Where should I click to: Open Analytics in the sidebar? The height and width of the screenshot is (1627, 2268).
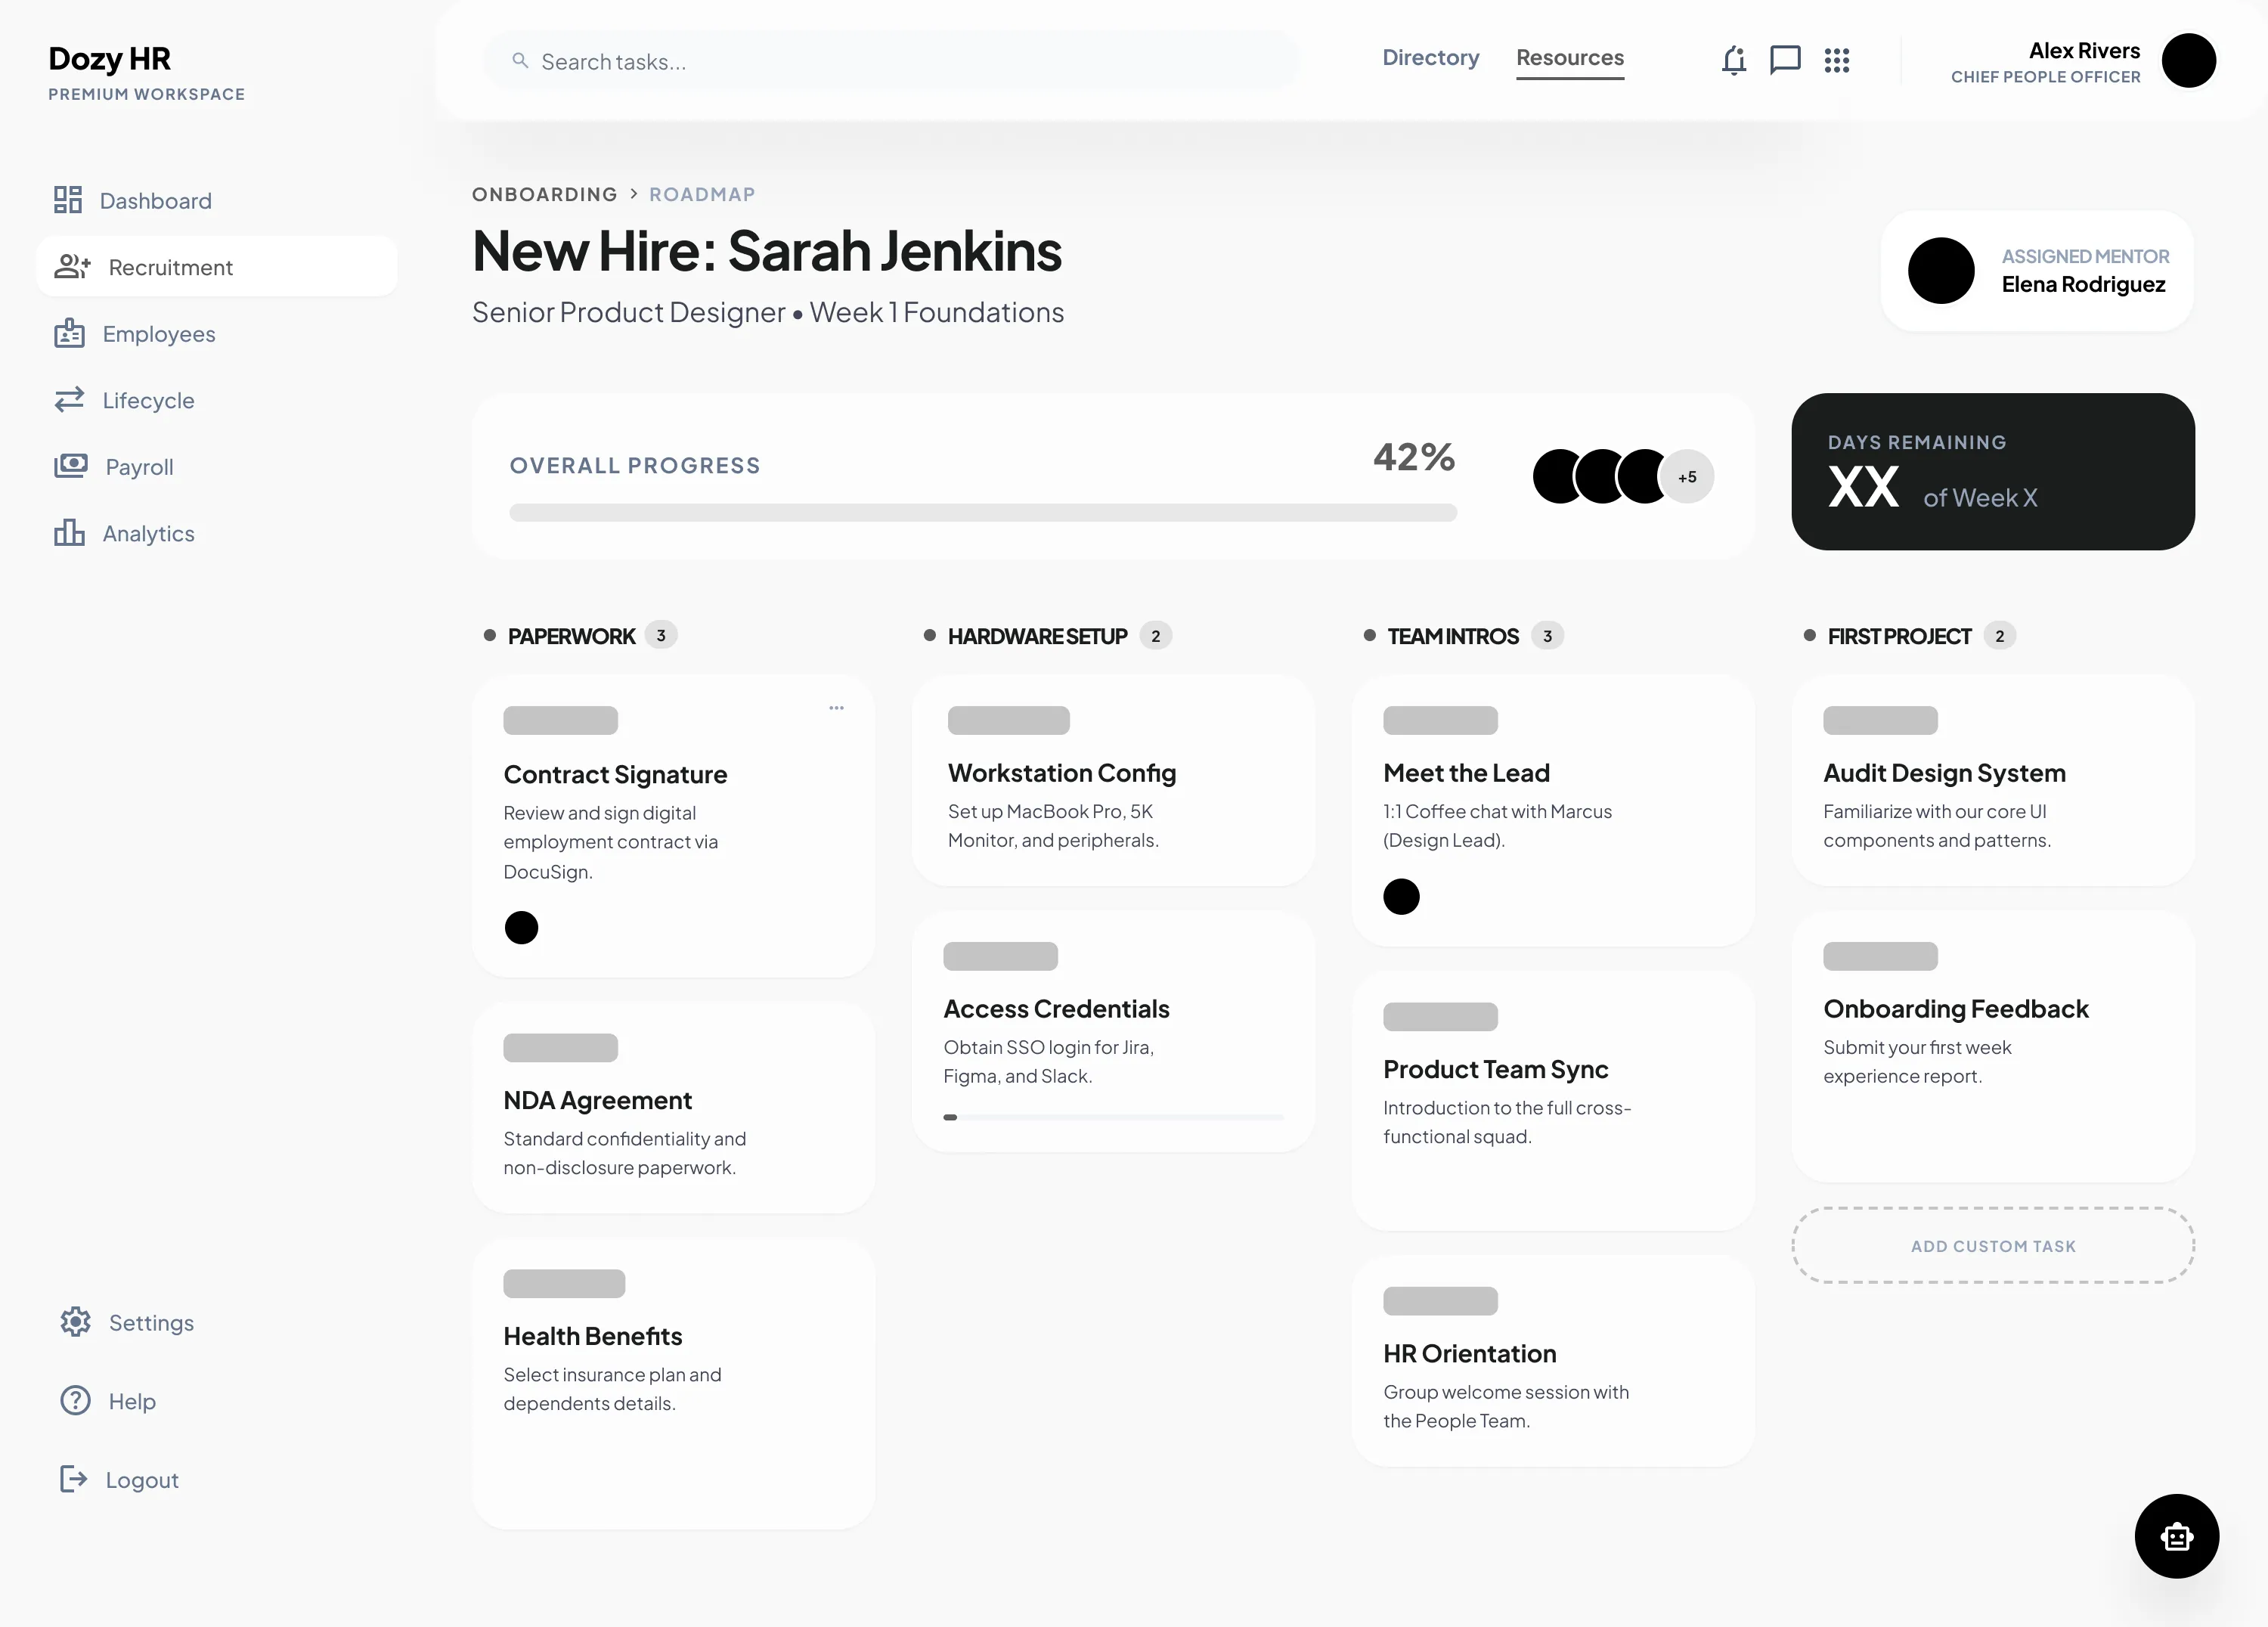(x=148, y=534)
